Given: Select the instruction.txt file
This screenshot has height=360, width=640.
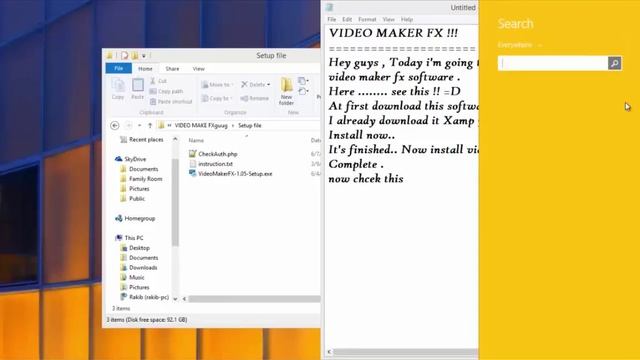Looking at the screenshot, I should (211, 164).
